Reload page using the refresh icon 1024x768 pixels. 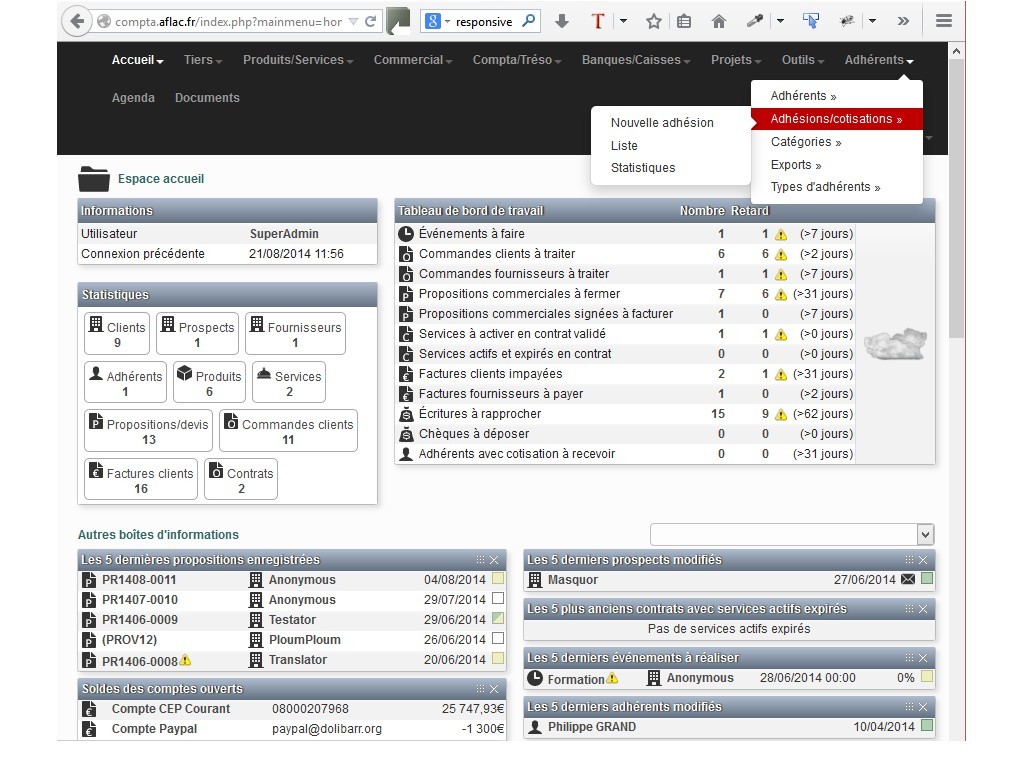tap(370, 21)
